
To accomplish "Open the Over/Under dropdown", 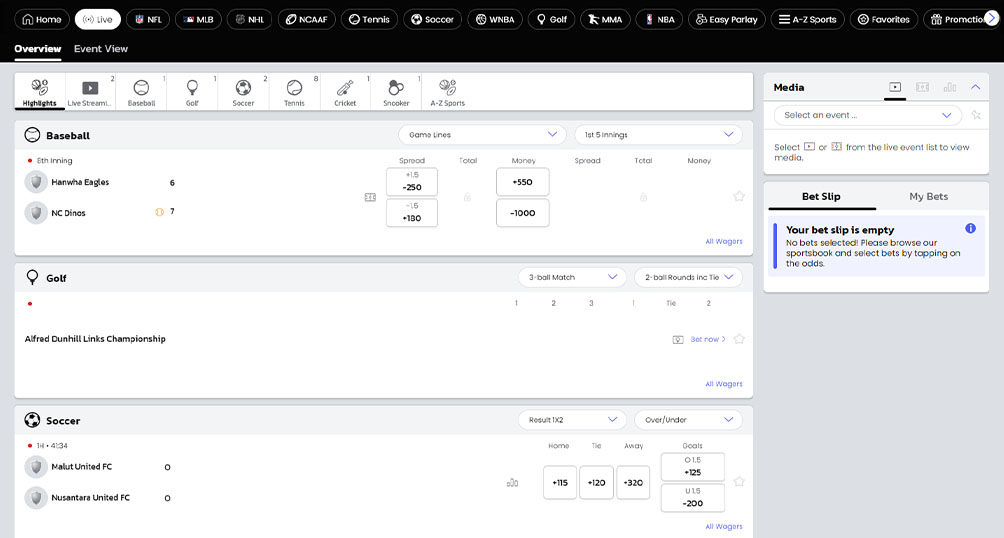I will click(x=688, y=420).
